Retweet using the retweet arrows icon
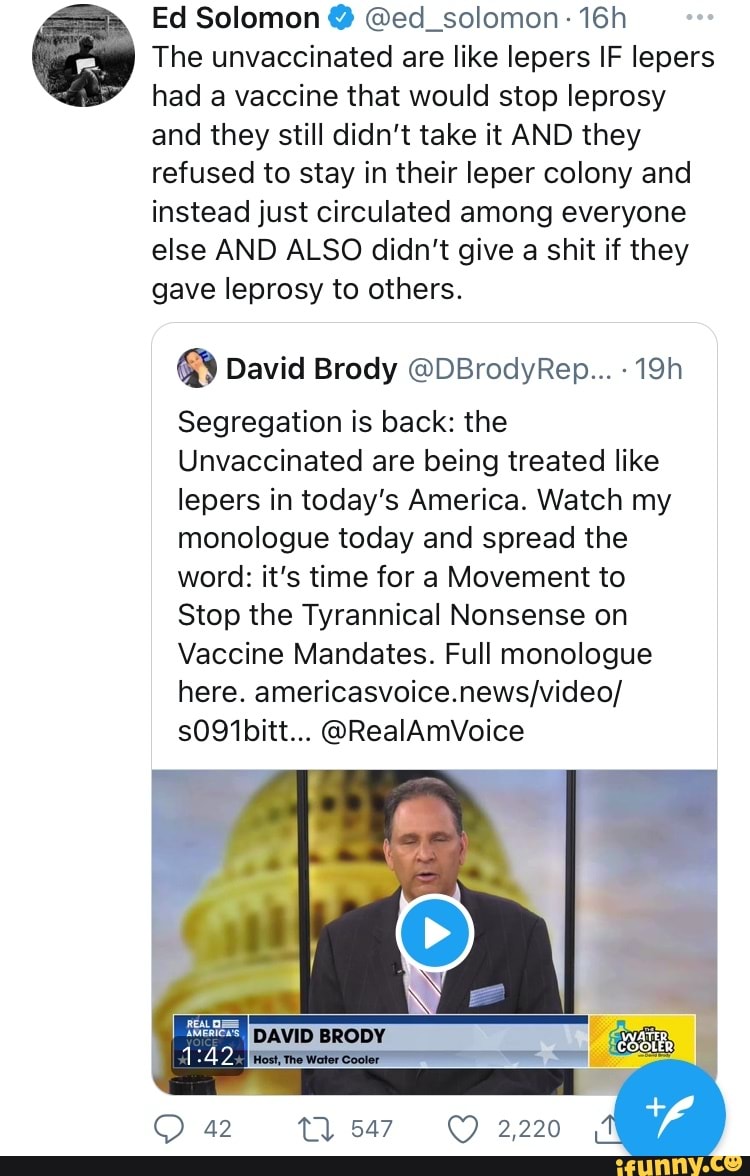 pos(311,1129)
